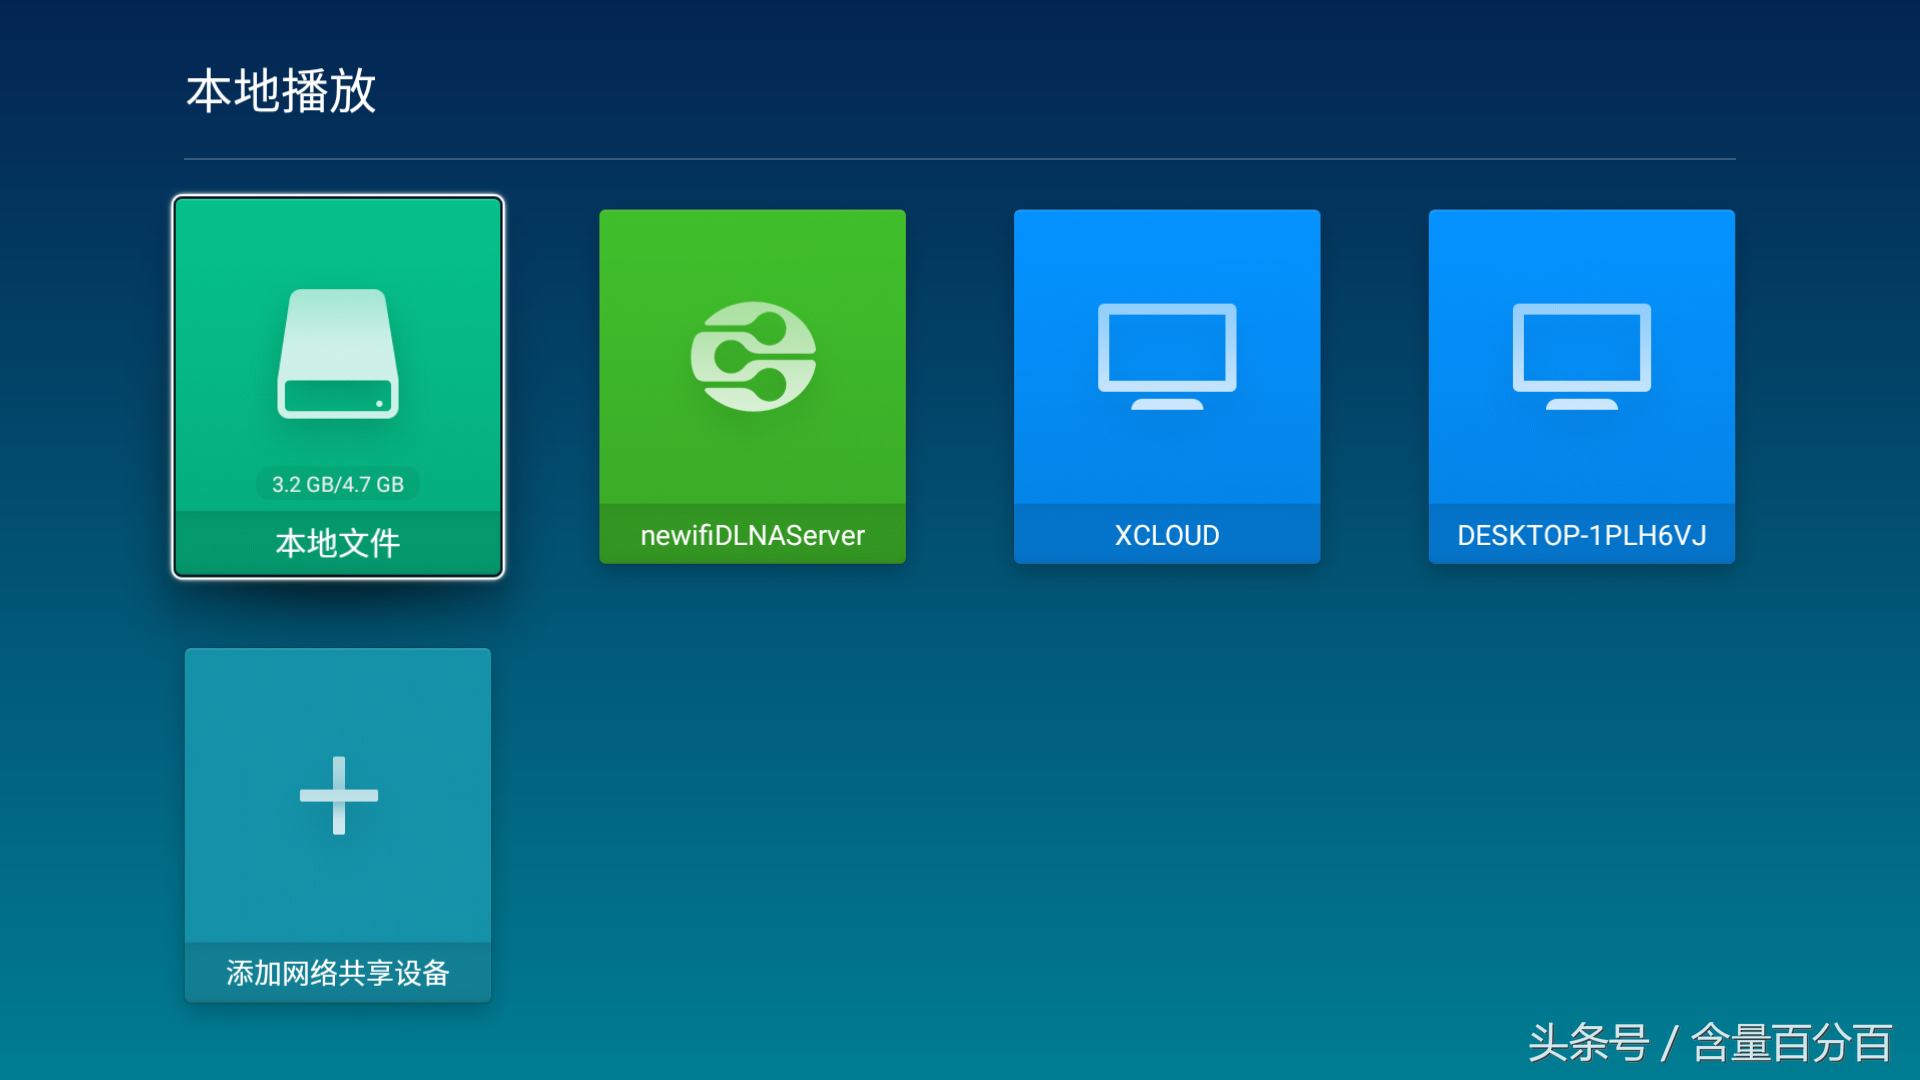Click the horizontal divider under the title
The image size is (1920, 1080).
(x=960, y=159)
